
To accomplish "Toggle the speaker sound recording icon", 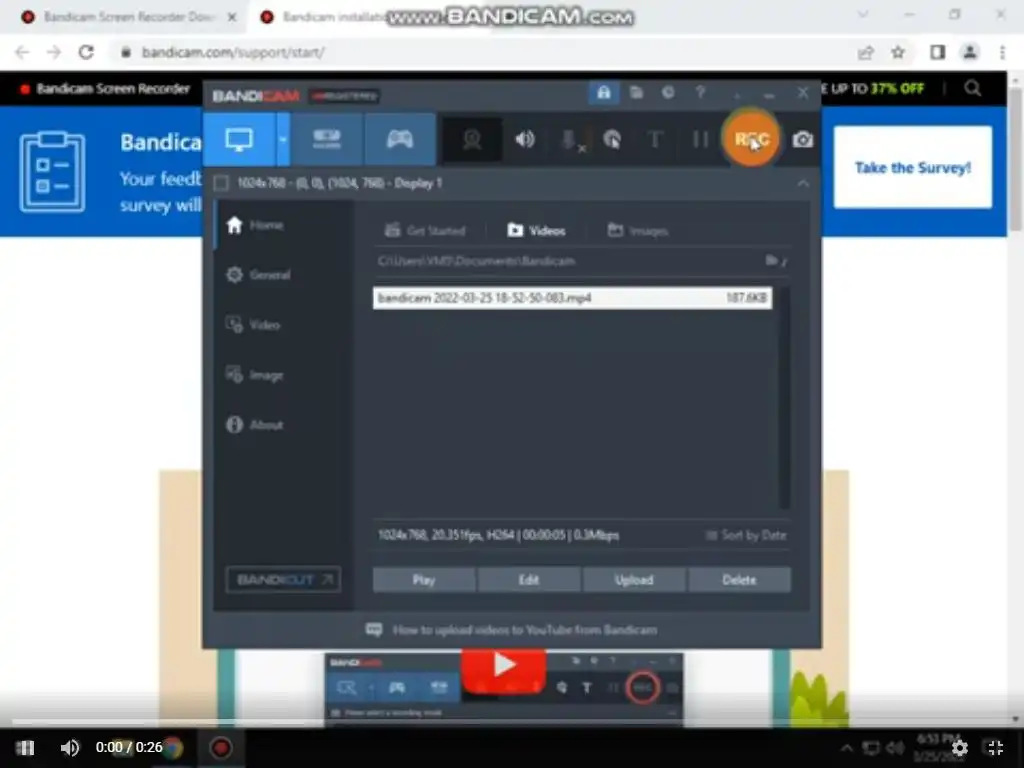I will coord(524,139).
